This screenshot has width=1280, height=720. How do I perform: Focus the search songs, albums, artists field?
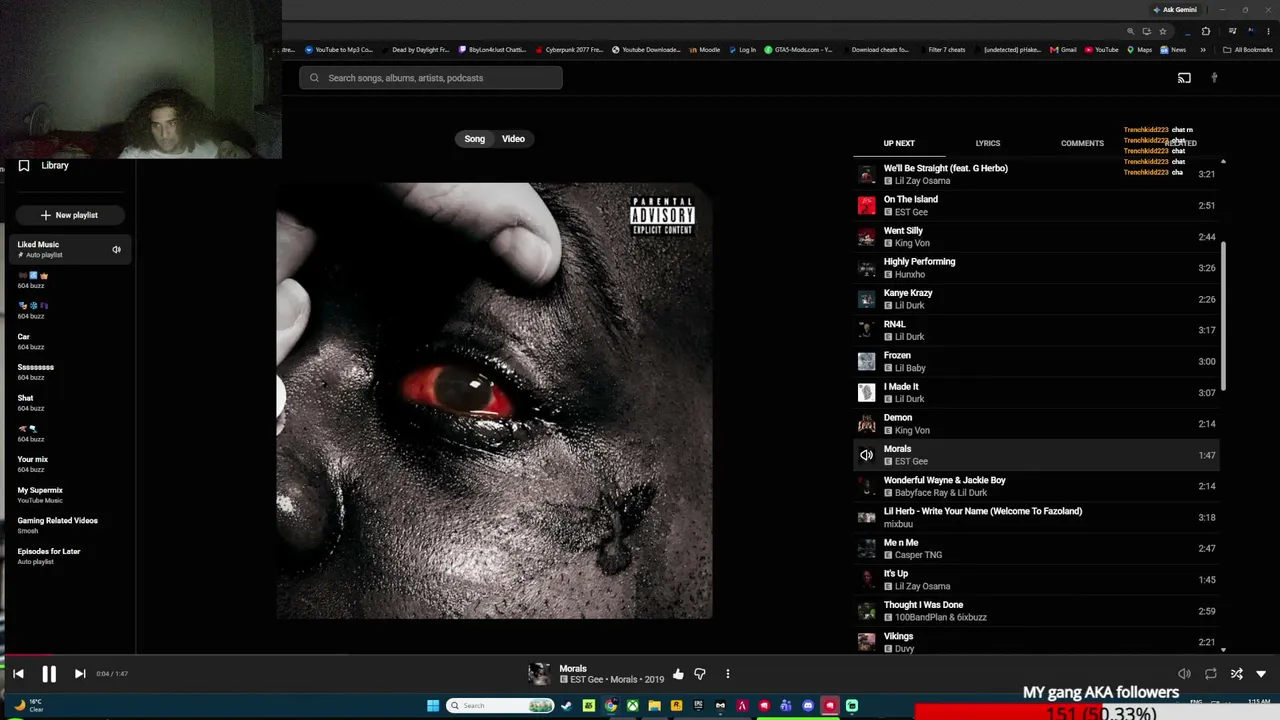coord(431,78)
